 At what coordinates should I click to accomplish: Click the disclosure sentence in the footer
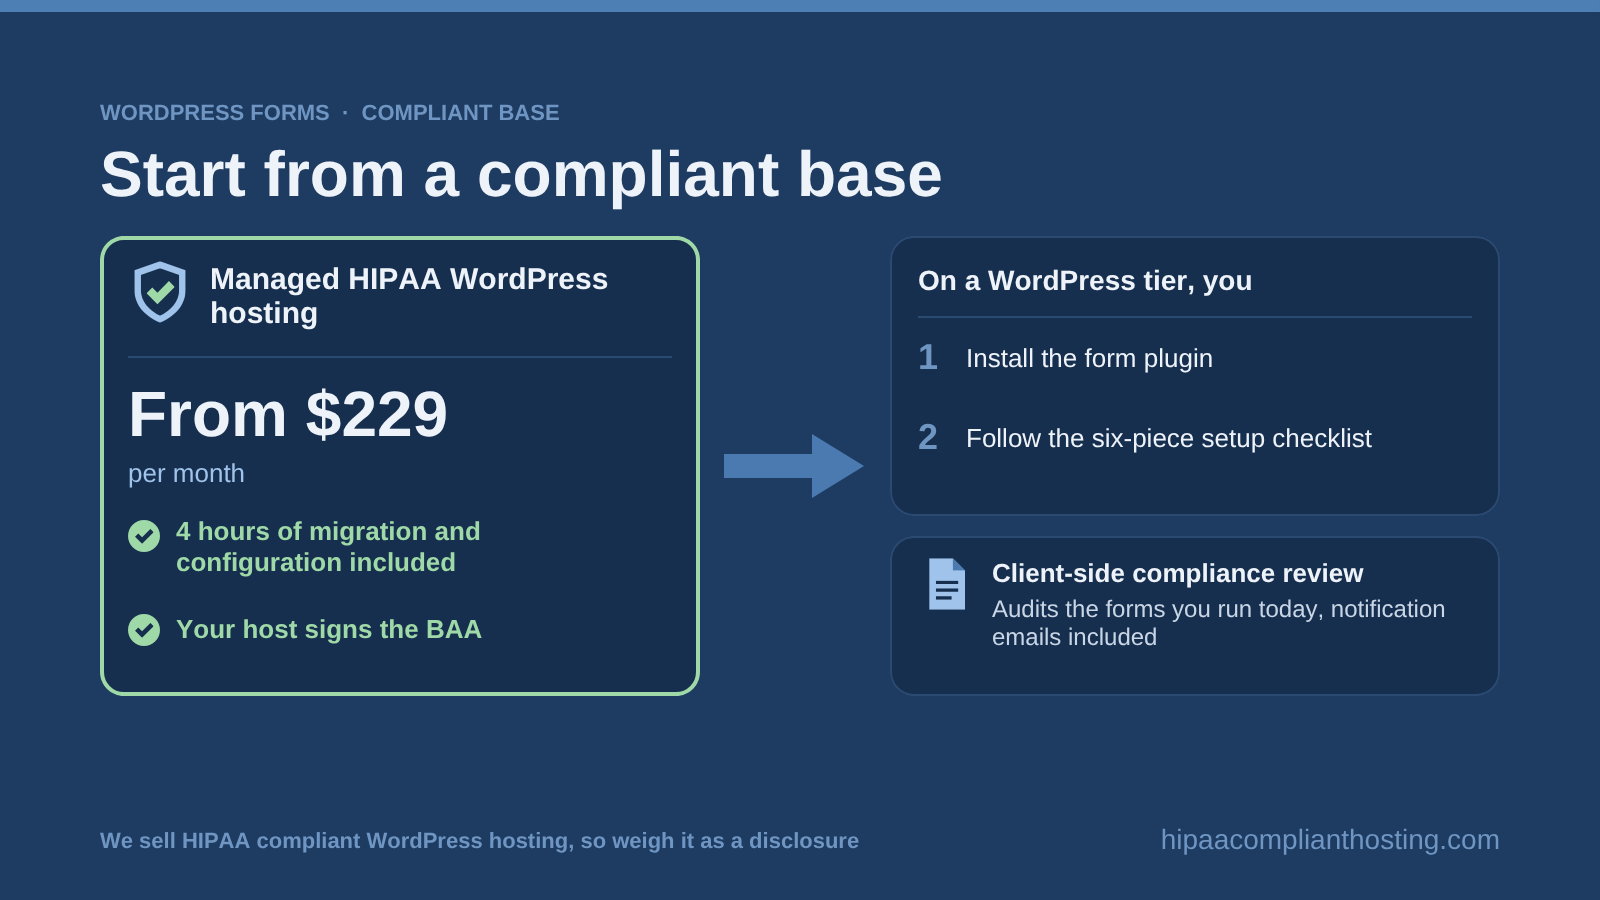(479, 841)
